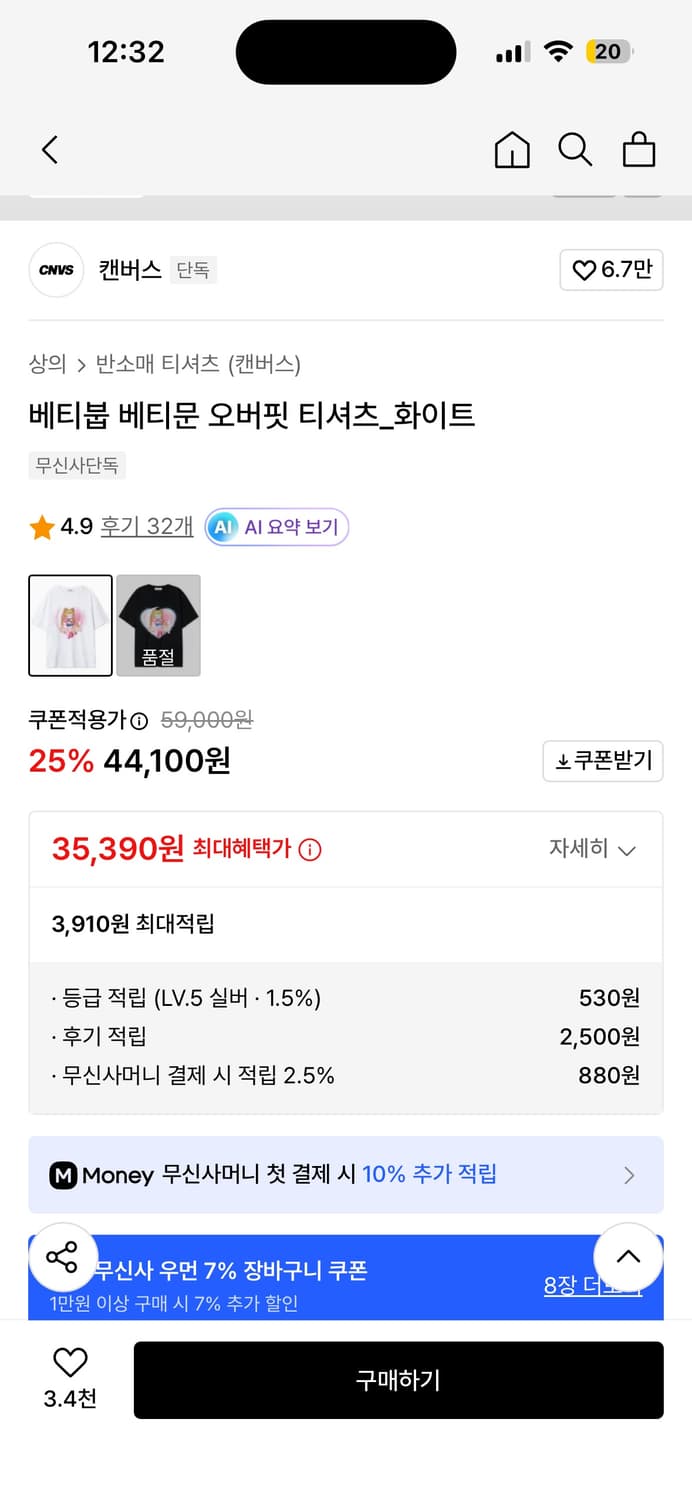The image size is (692, 1500).
Task: Tap the back arrow icon
Action: tap(49, 149)
